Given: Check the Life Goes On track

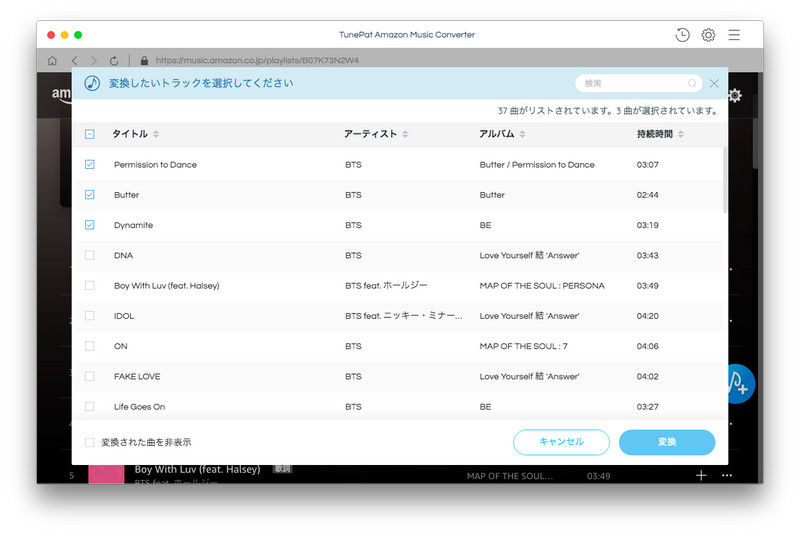Looking at the screenshot, I should 90,406.
